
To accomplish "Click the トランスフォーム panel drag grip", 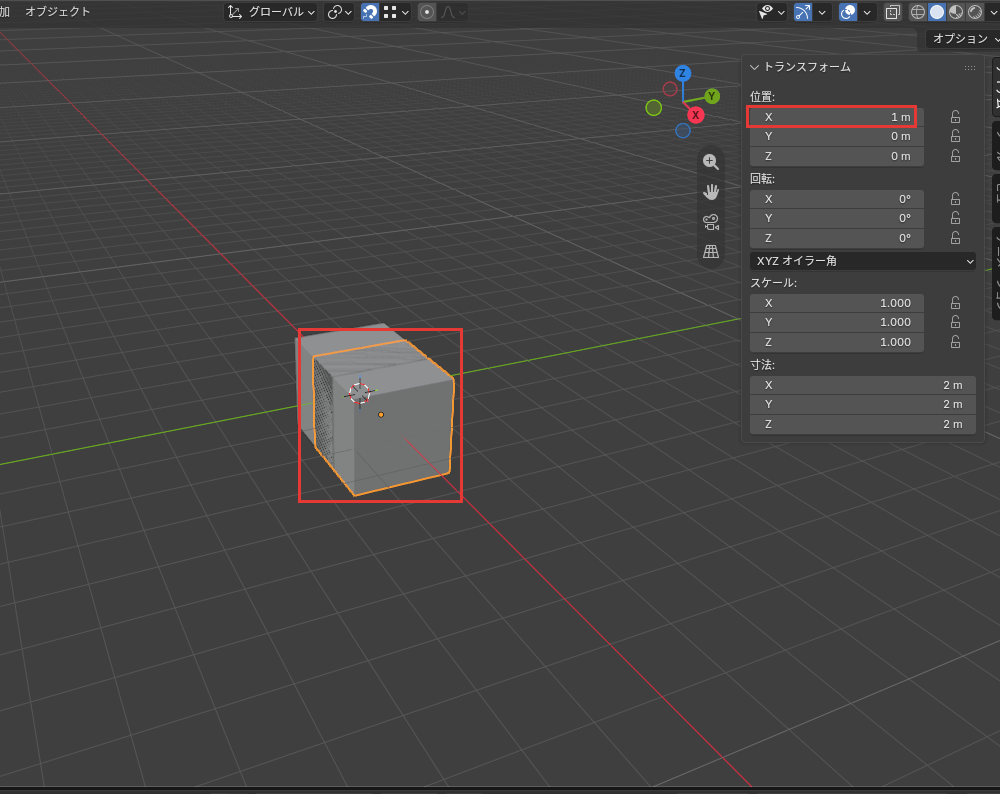I will 969,68.
